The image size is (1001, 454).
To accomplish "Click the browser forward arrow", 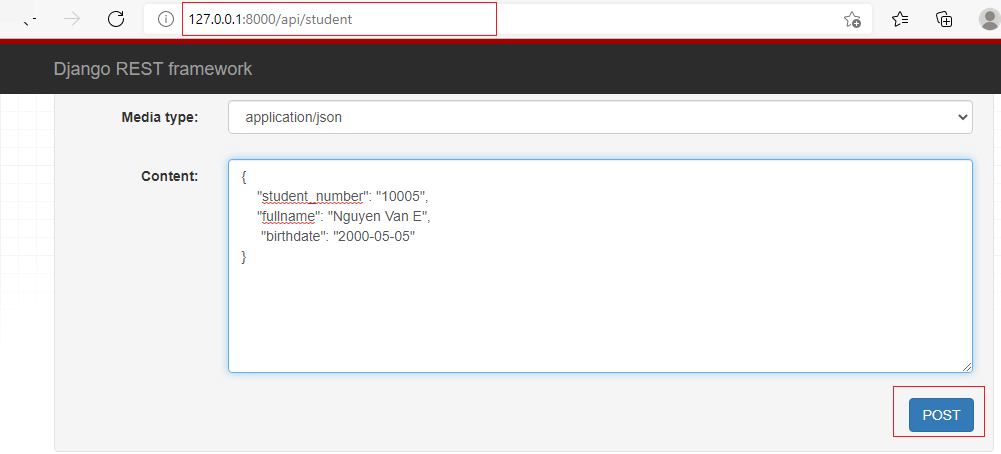I will 71,19.
